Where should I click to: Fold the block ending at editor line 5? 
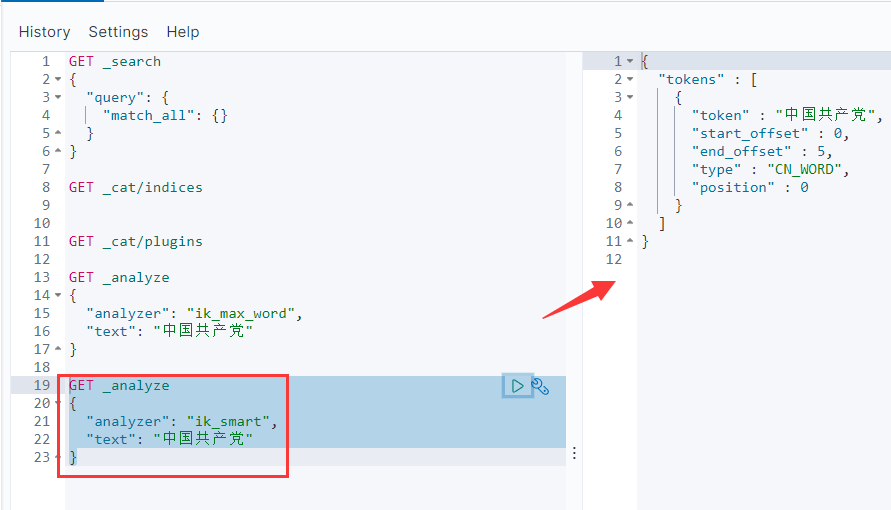pos(58,133)
